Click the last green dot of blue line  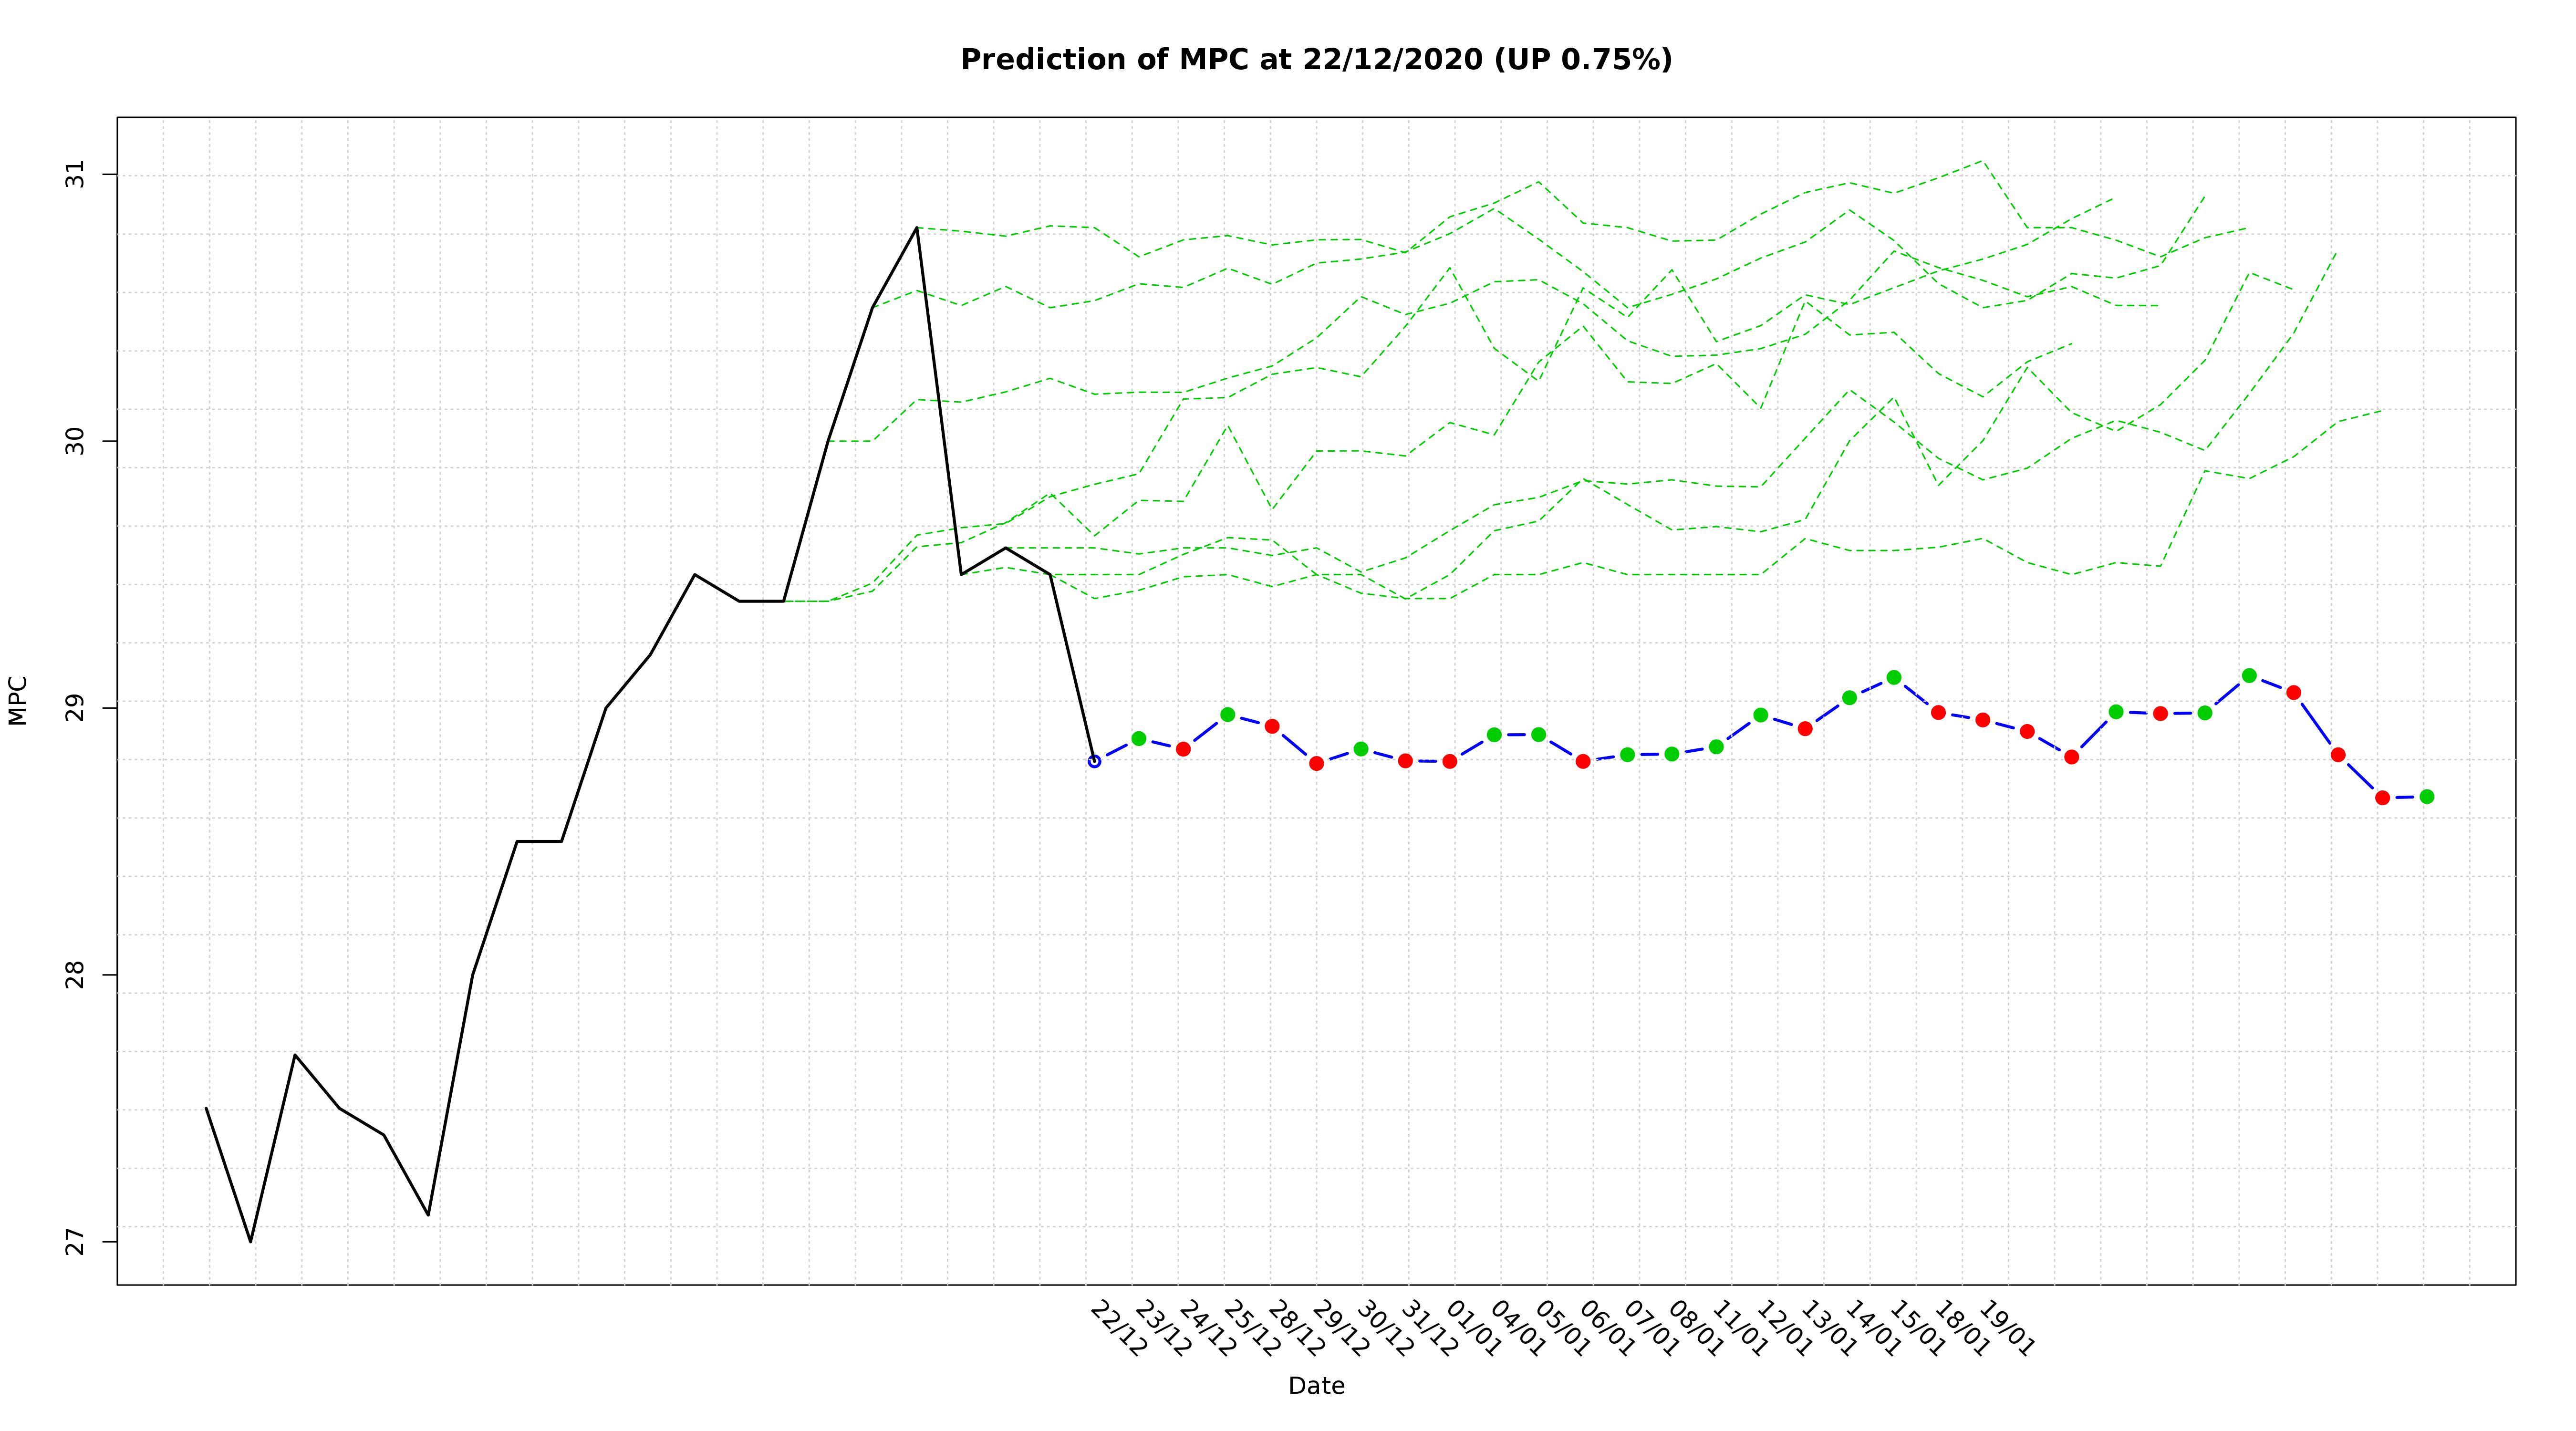pos(2426,797)
